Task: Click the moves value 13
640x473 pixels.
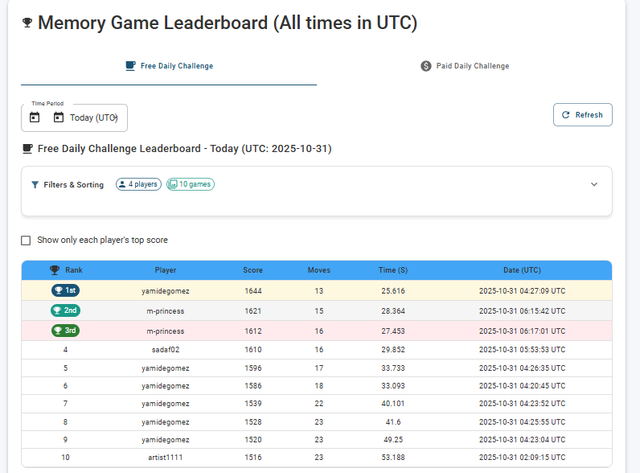Action: [x=319, y=291]
